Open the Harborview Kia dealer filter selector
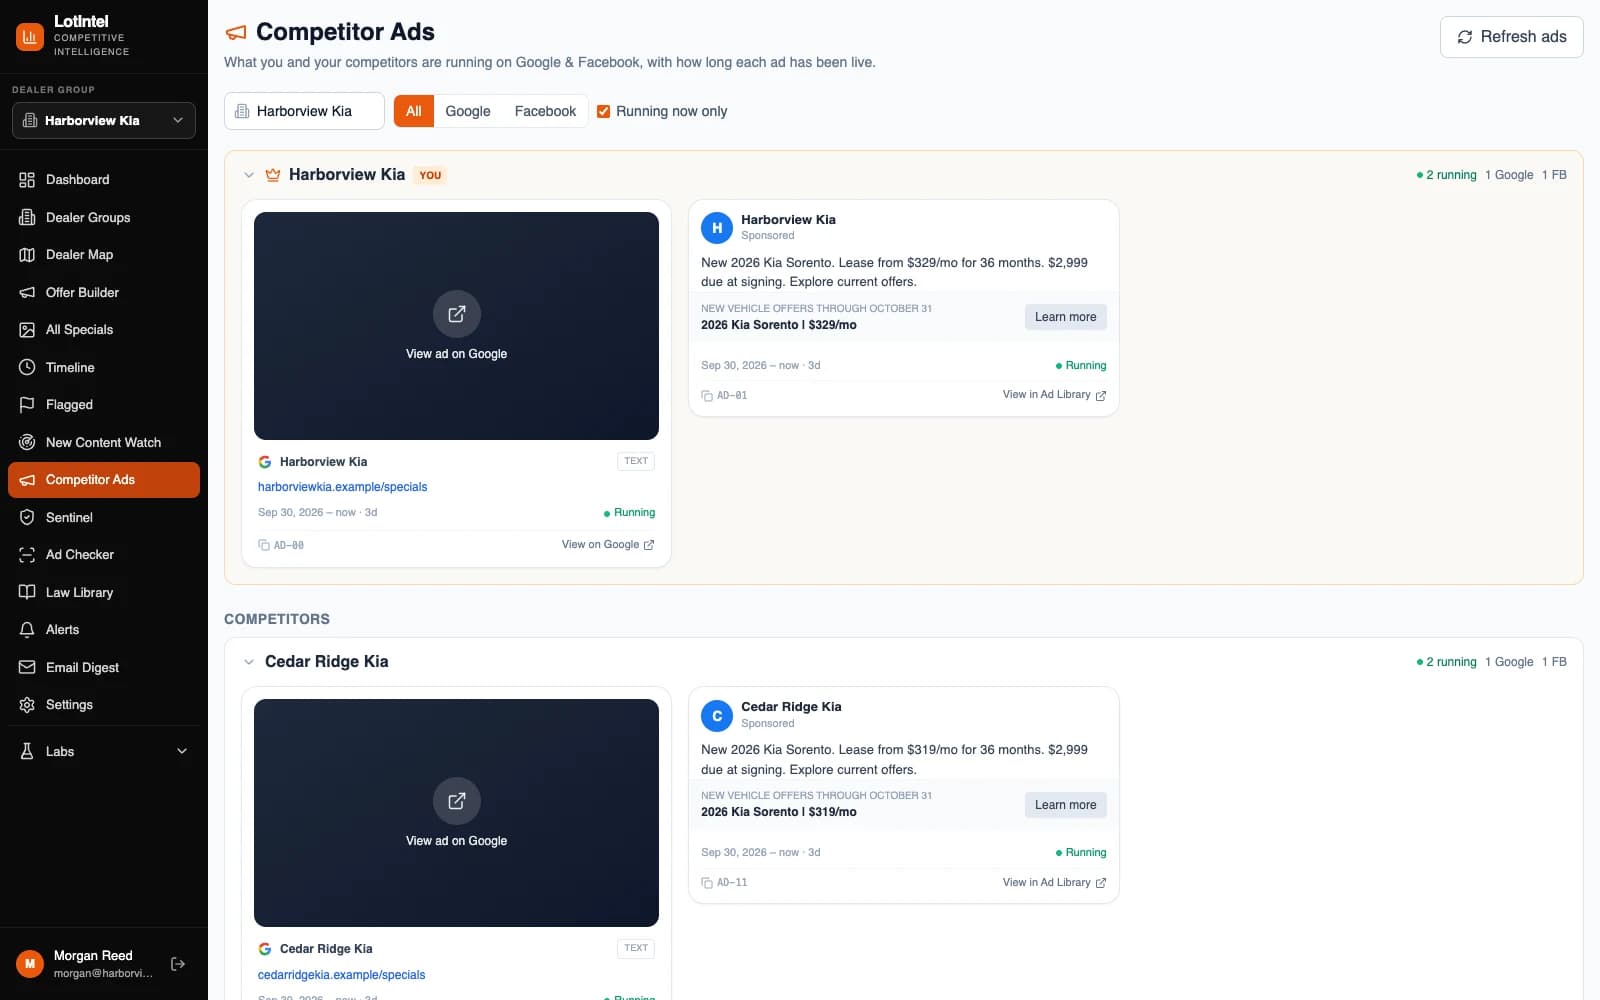The image size is (1600, 1000). tap(304, 111)
